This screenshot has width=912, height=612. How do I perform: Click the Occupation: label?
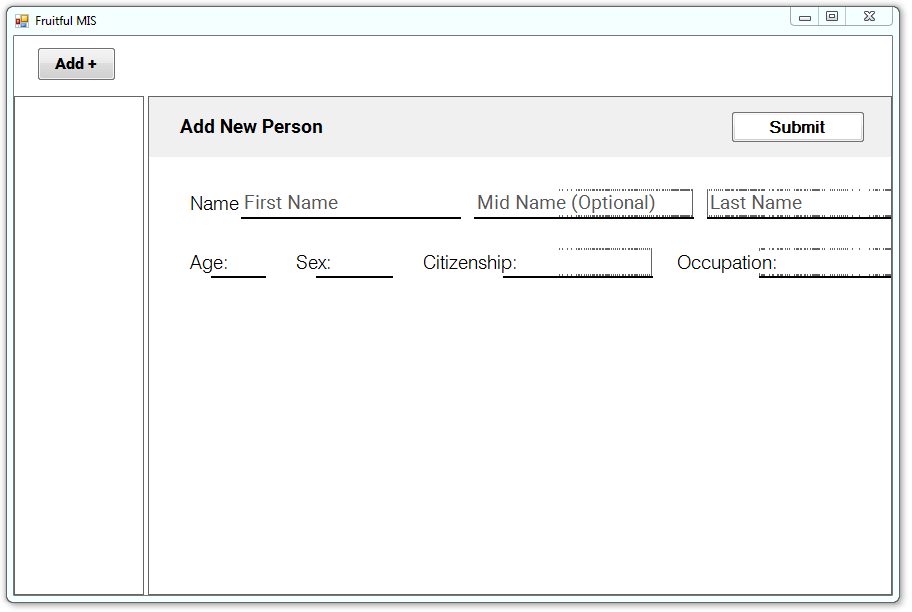[x=726, y=262]
